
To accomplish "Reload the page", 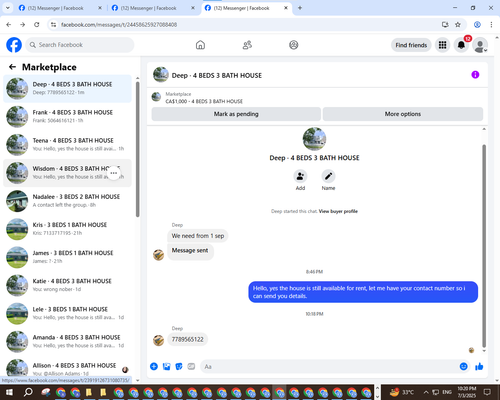I will [x=37, y=25].
